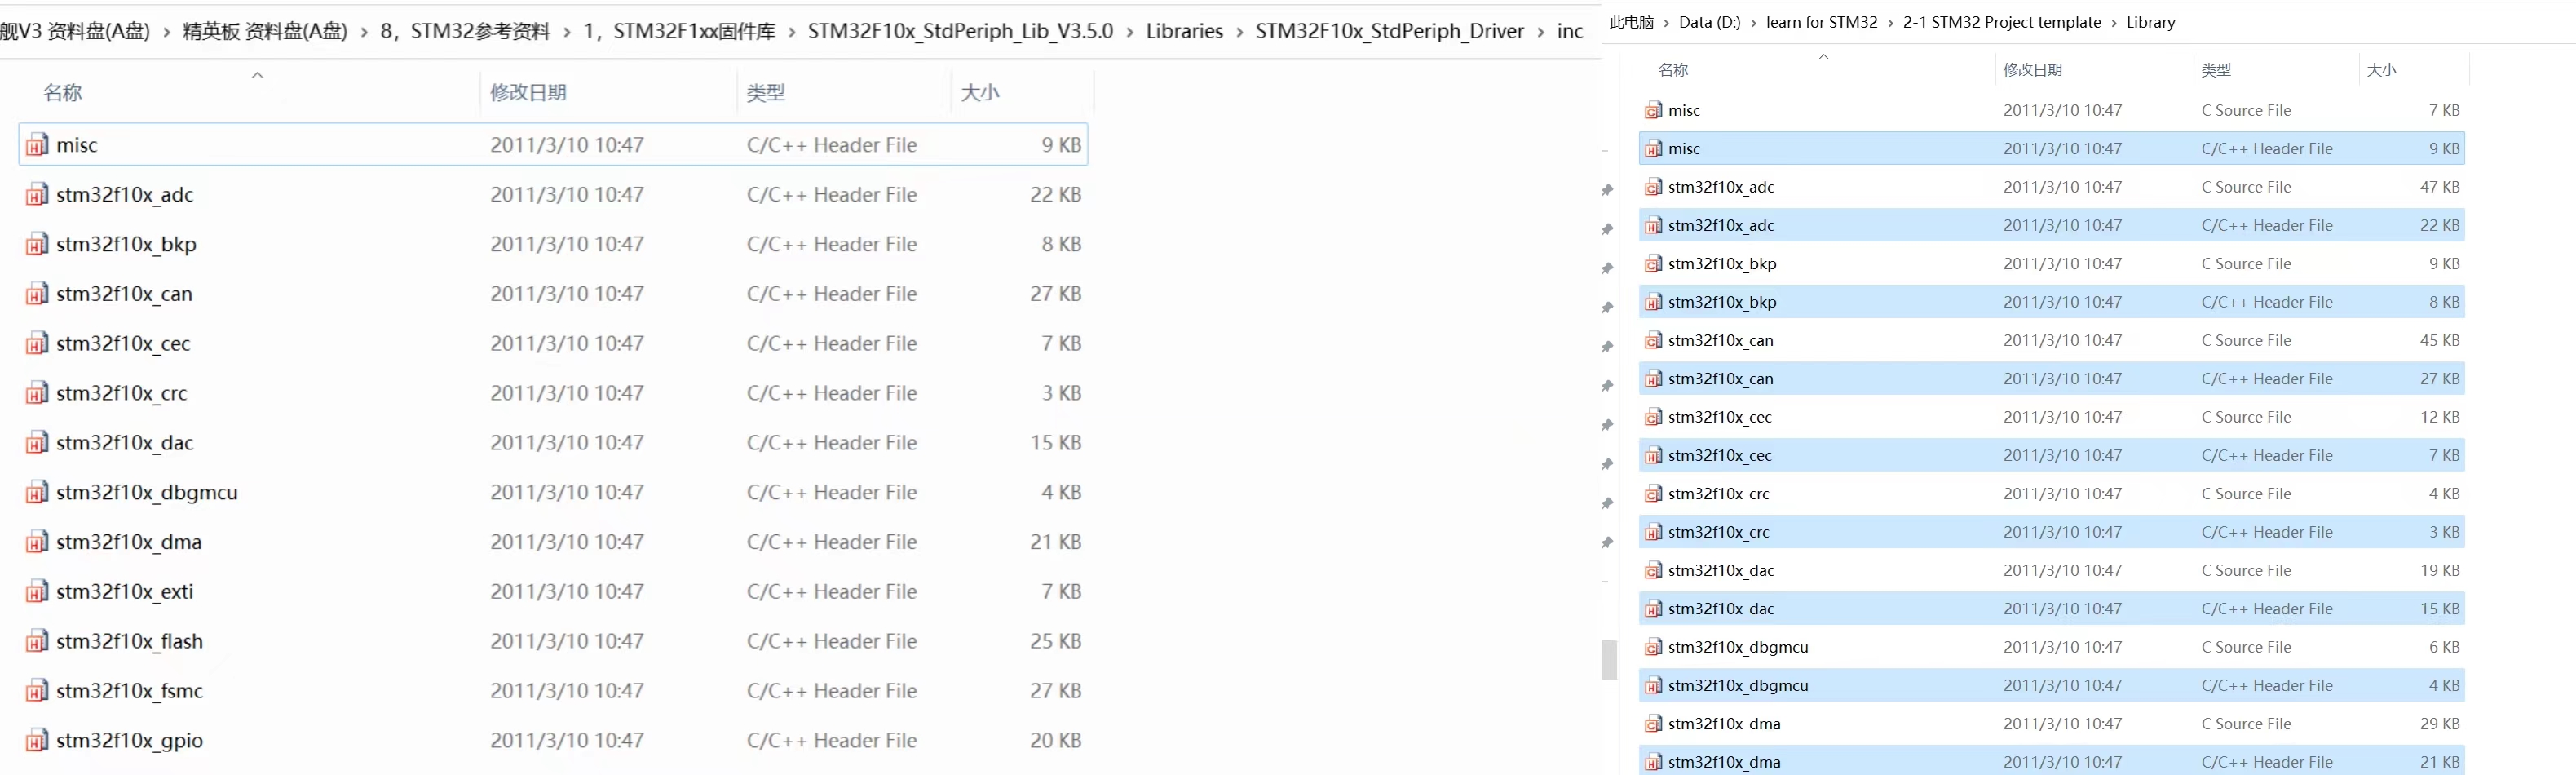2576x775 pixels.
Task: Click the stm32f10x_fsmc header file icon
Action: pyautogui.click(x=37, y=691)
